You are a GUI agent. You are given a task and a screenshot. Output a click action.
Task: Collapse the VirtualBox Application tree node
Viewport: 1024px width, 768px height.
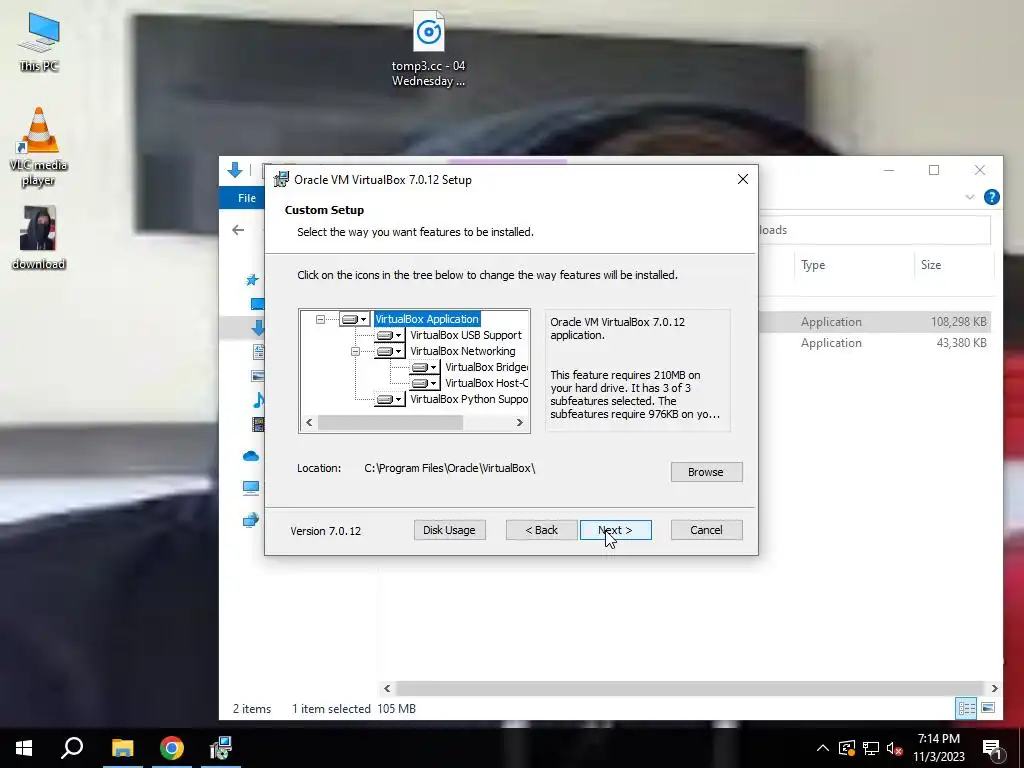(320, 319)
